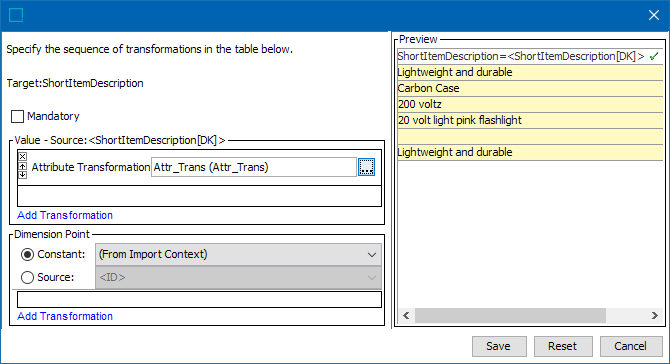The image size is (670, 364).
Task: Click the preview horizontal scrollbar thumb
Action: coord(510,315)
